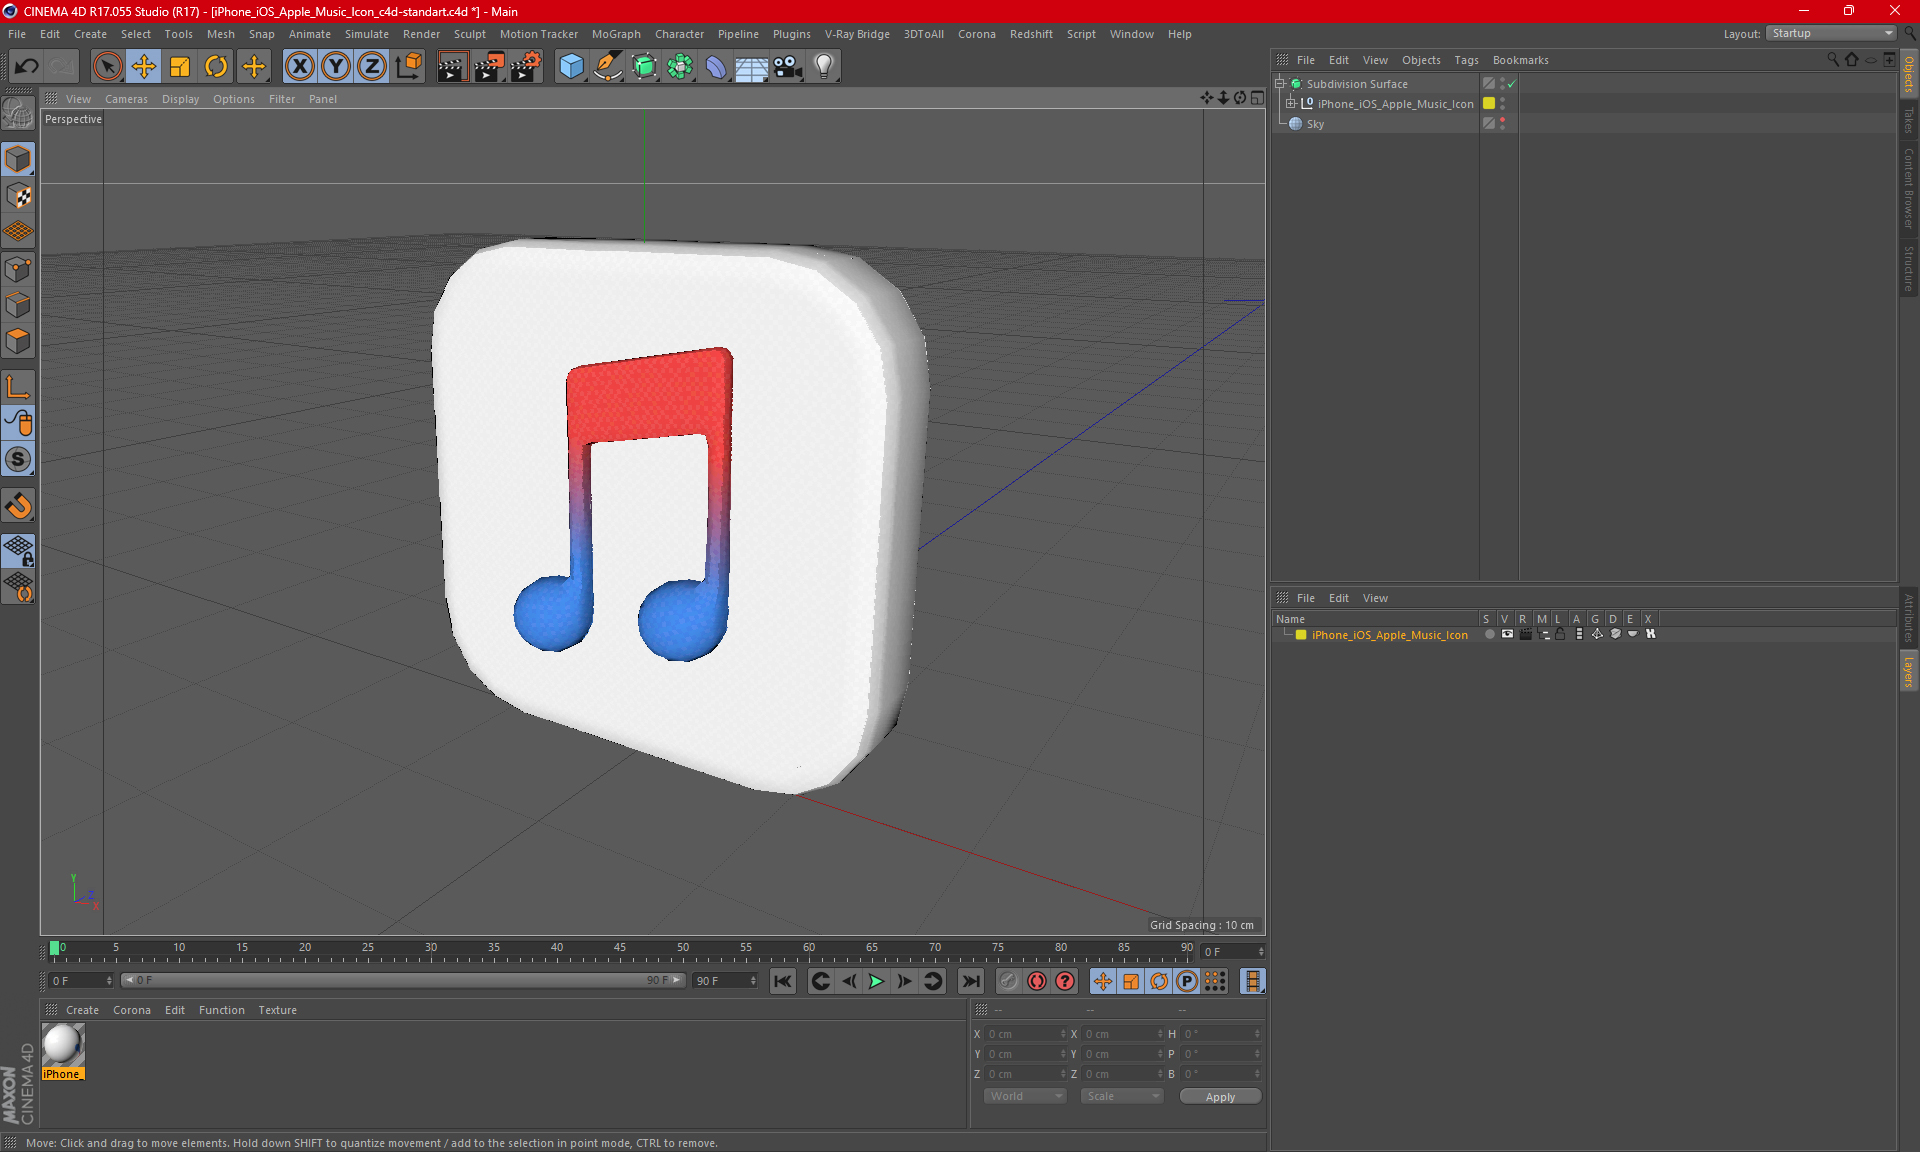Render the active view
The width and height of the screenshot is (1920, 1152).
pyautogui.click(x=452, y=67)
